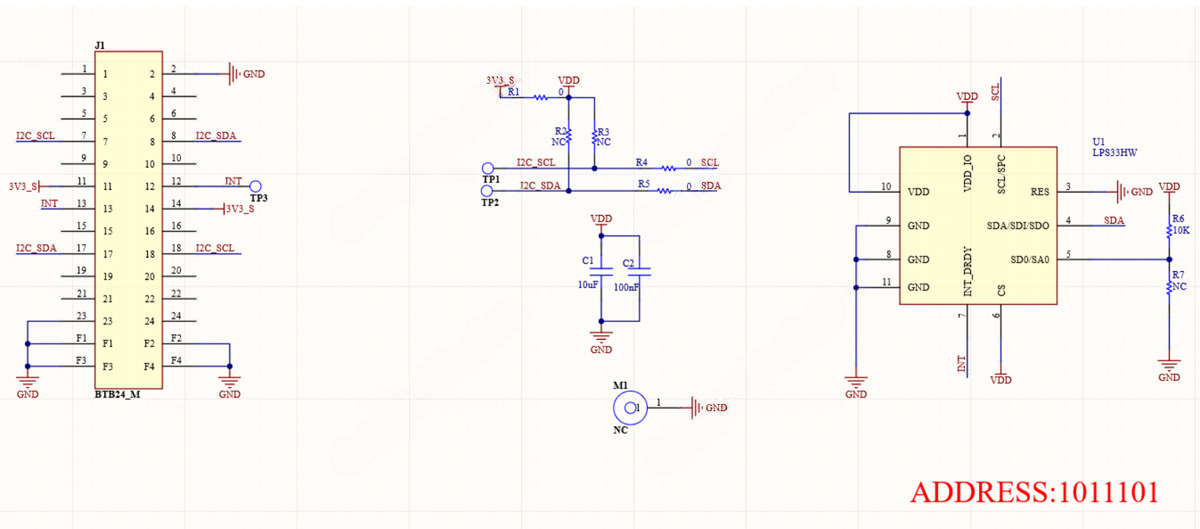Click the BTB24_M connector label
Screen dimensions: 1200x529
pos(116,396)
